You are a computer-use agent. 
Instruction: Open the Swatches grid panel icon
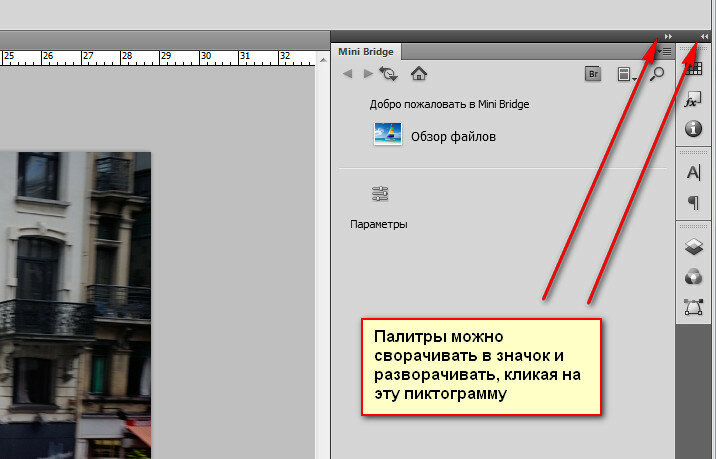(x=693, y=69)
